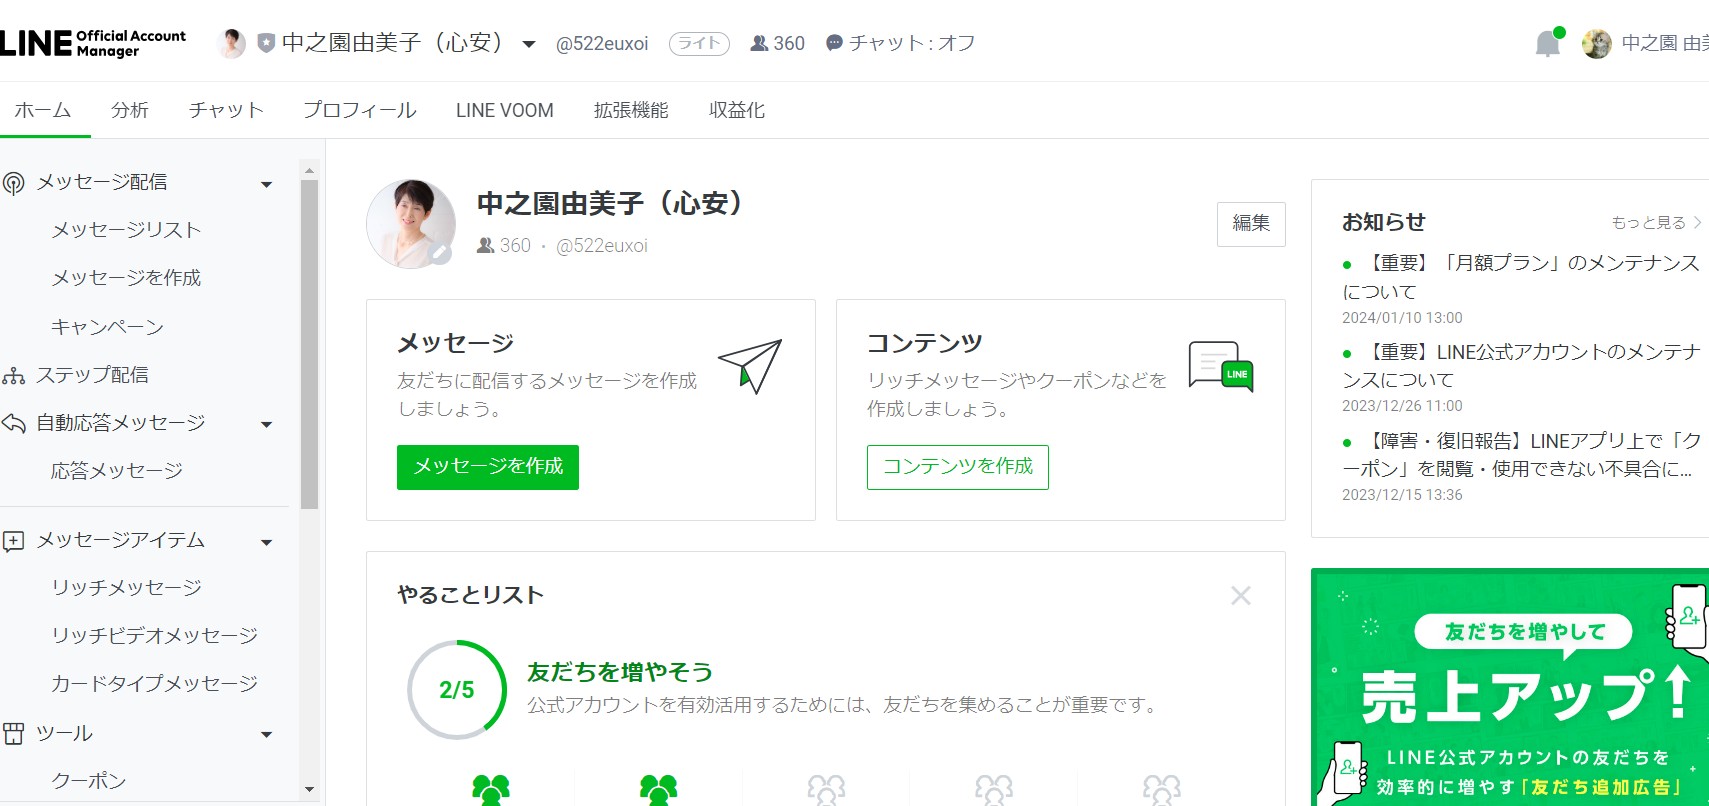The image size is (1709, 806).
Task: Open the LINE VOOM tab
Action: [505, 110]
